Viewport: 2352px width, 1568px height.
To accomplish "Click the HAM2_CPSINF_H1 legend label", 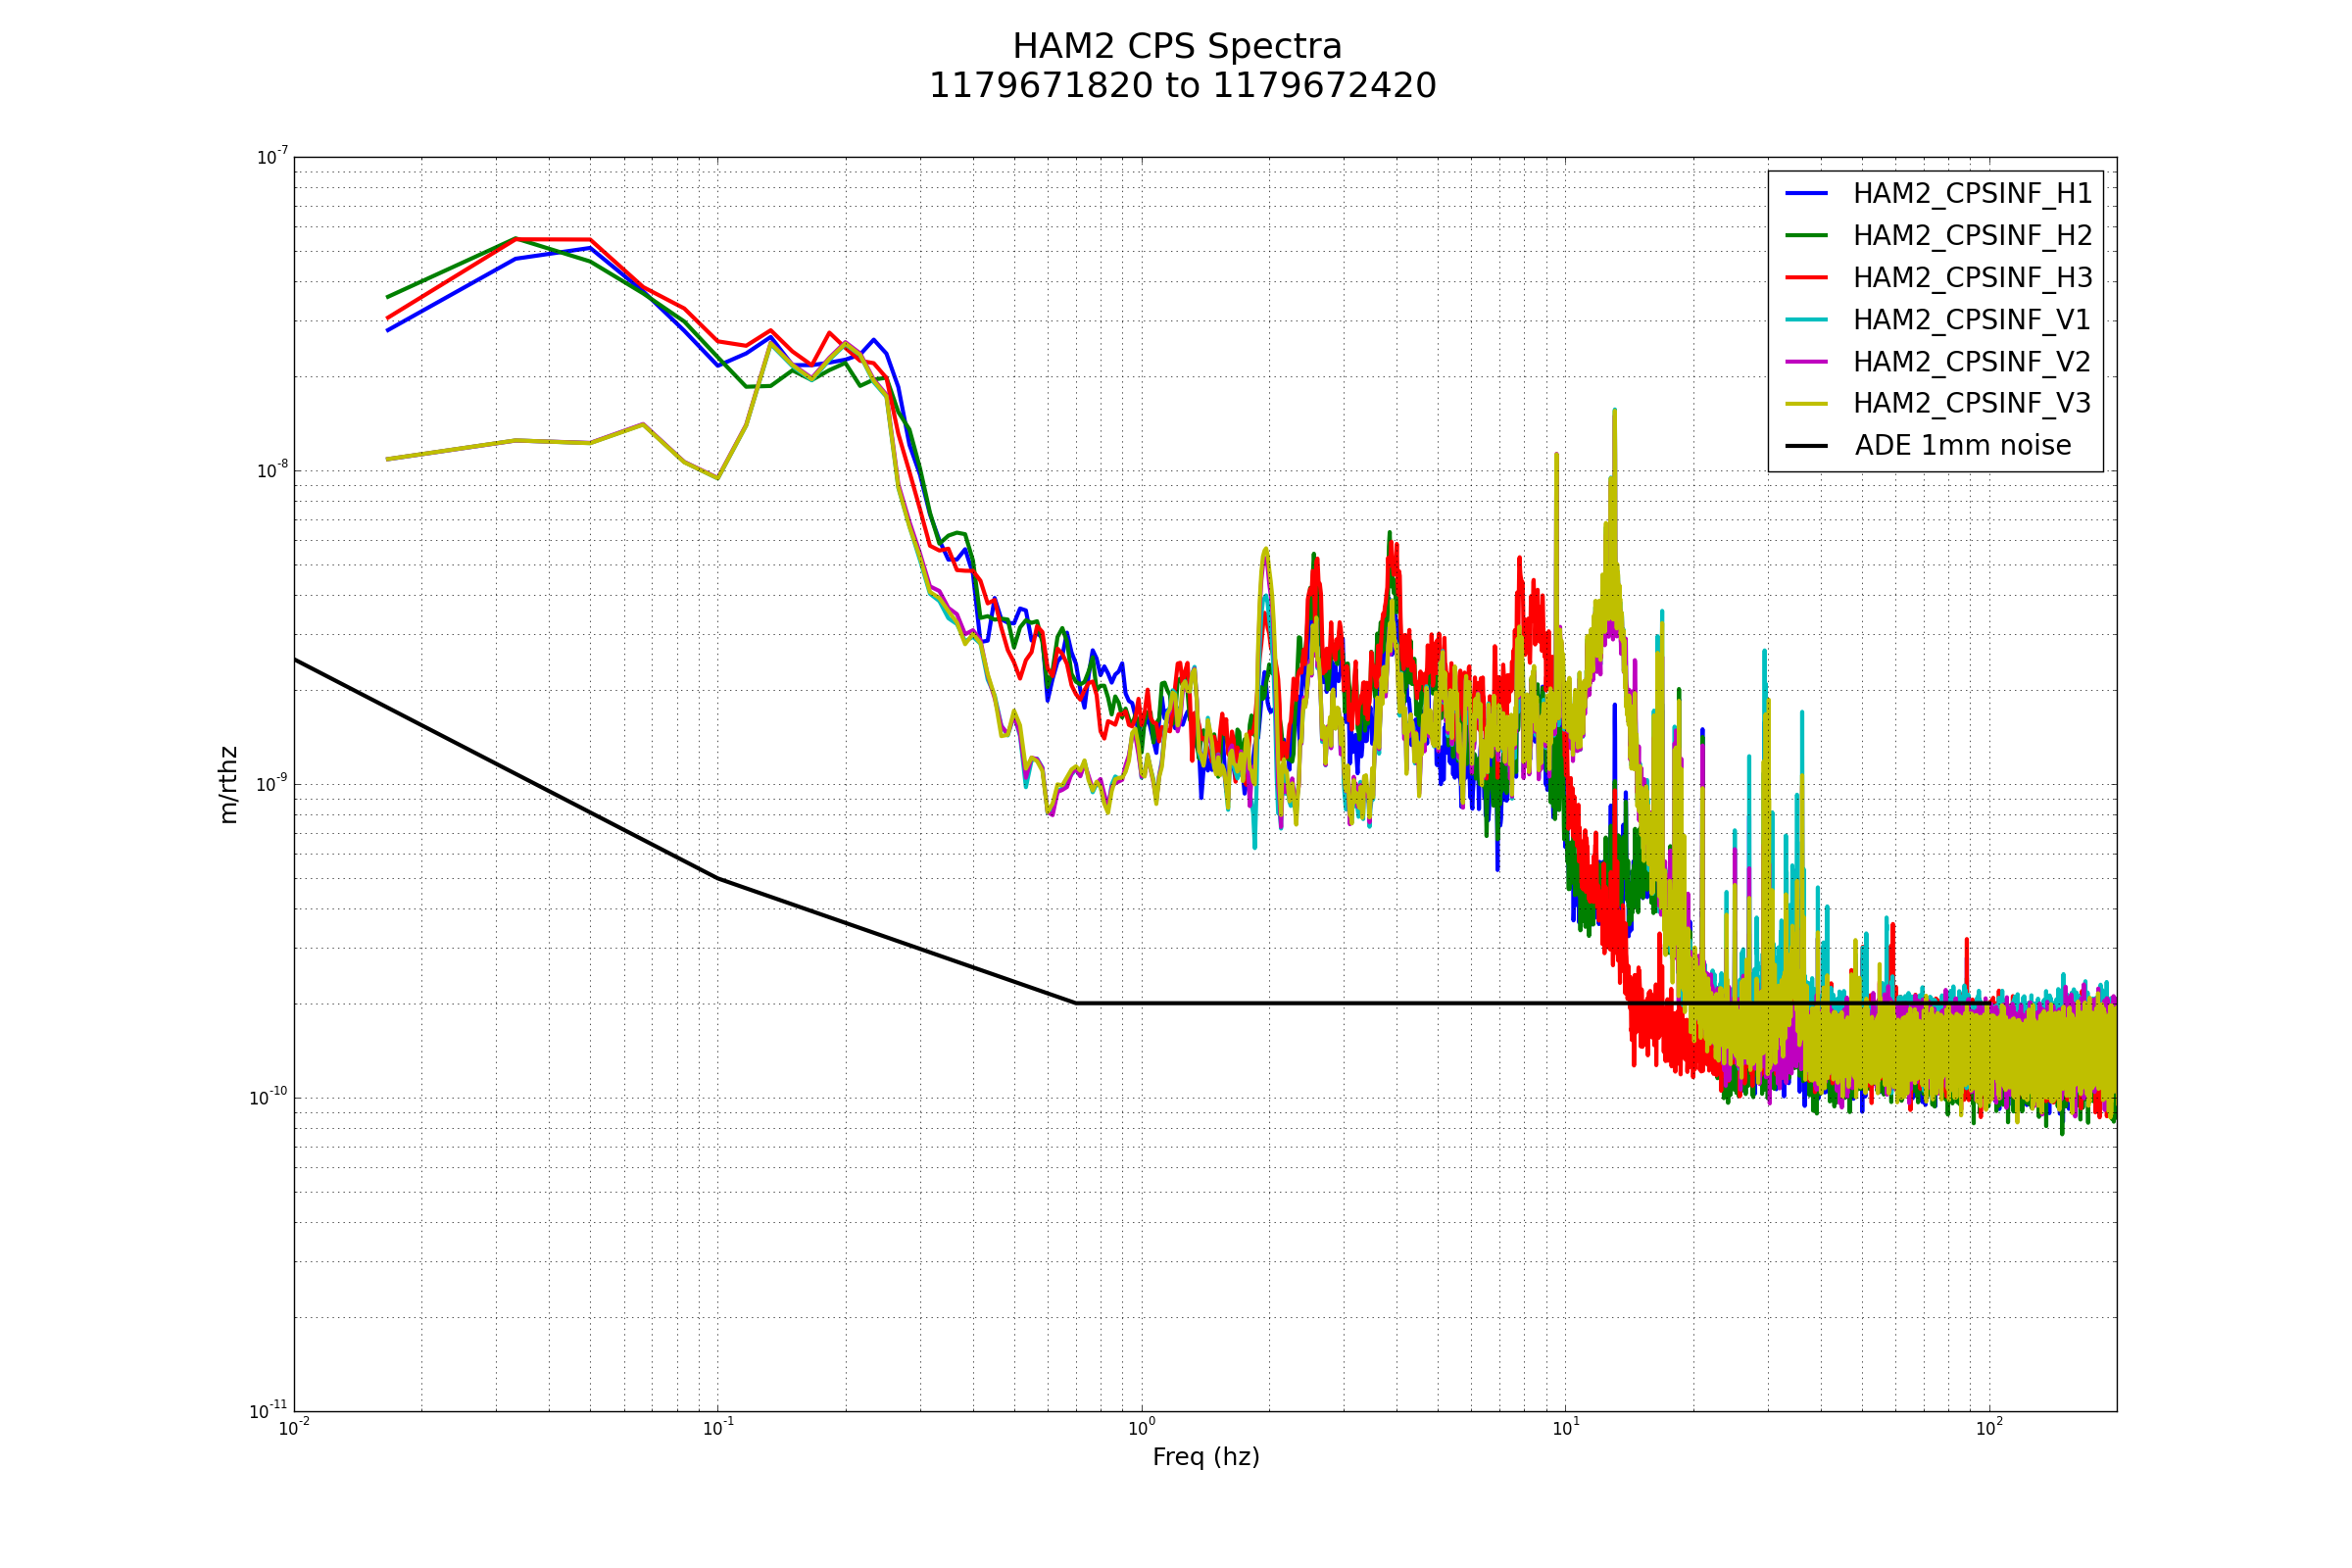I will [1972, 194].
